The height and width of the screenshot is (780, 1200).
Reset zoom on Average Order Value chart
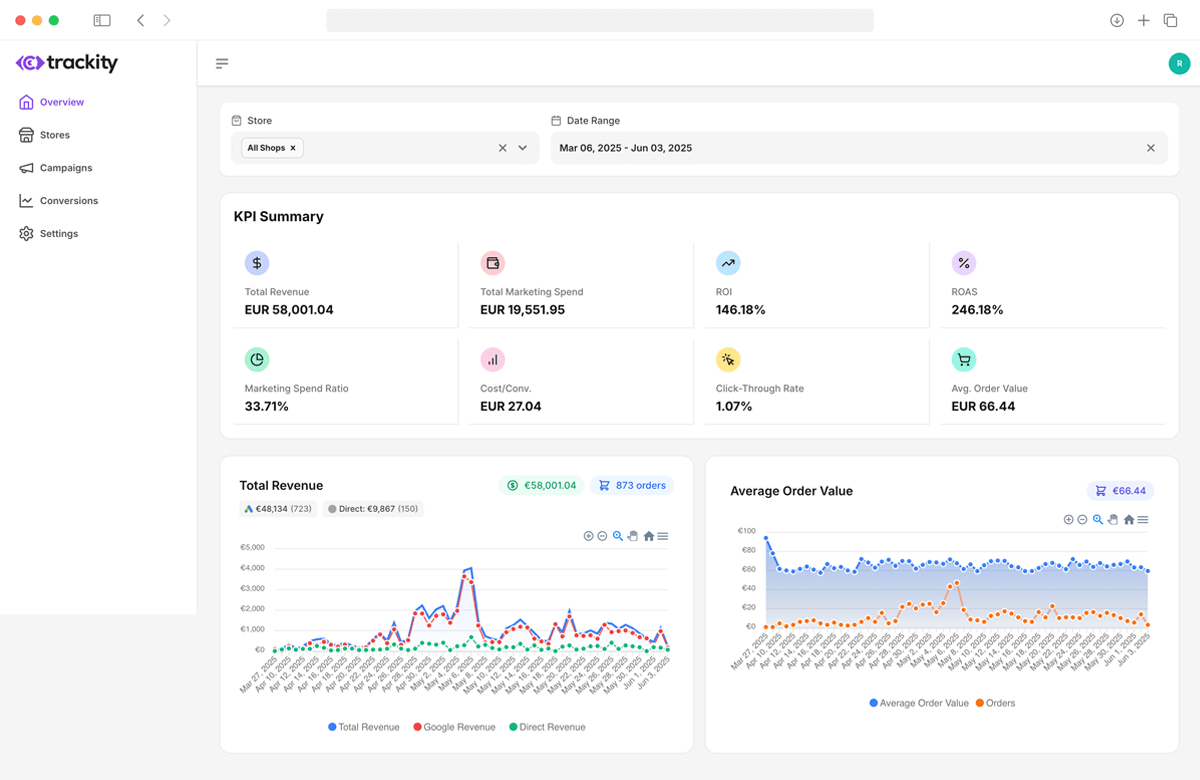coord(1128,520)
